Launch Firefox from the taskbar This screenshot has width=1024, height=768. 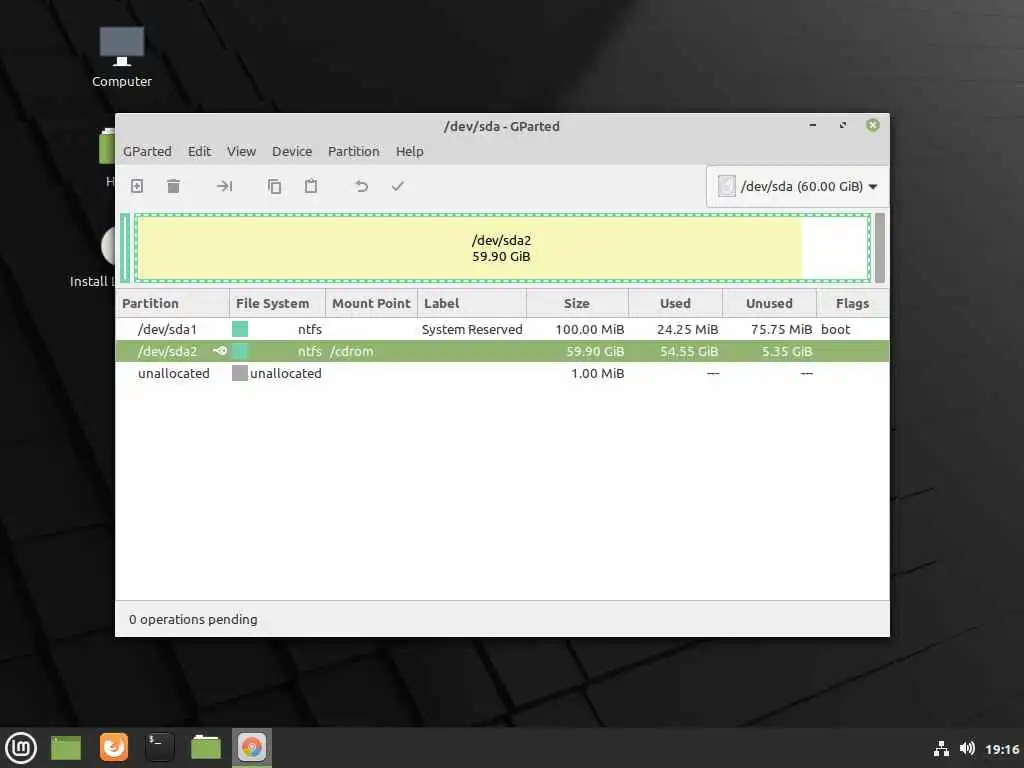[x=114, y=747]
